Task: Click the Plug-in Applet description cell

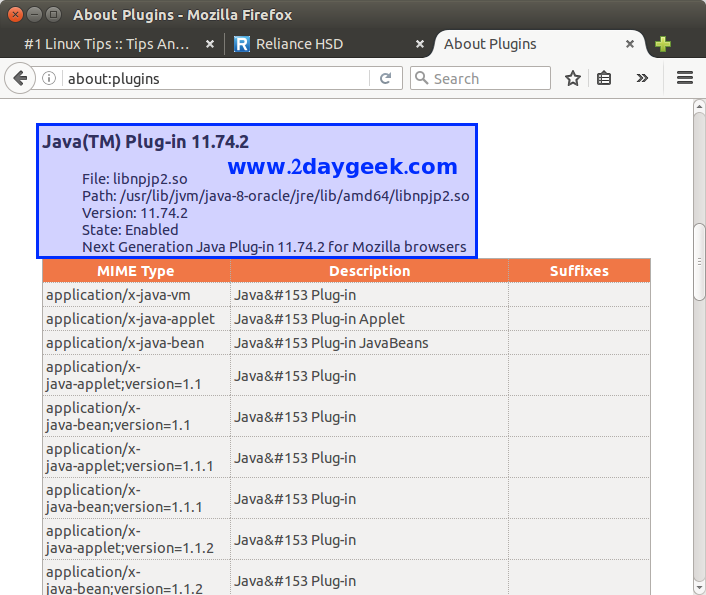Action: click(370, 319)
